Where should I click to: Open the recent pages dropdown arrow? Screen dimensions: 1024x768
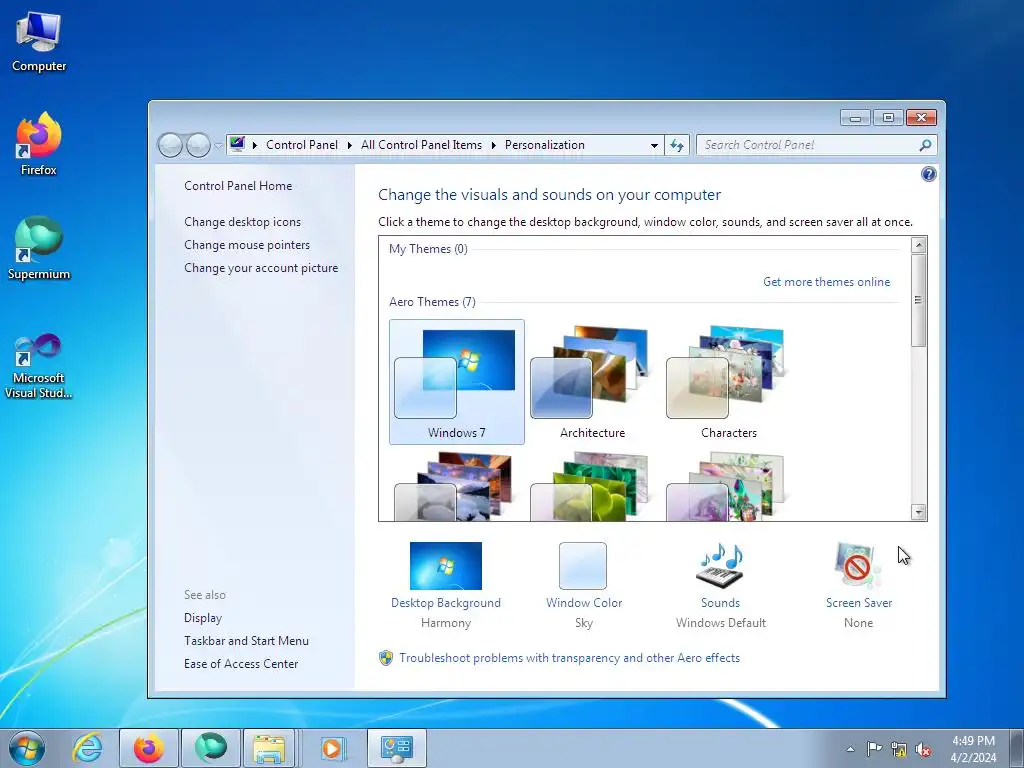click(x=218, y=146)
